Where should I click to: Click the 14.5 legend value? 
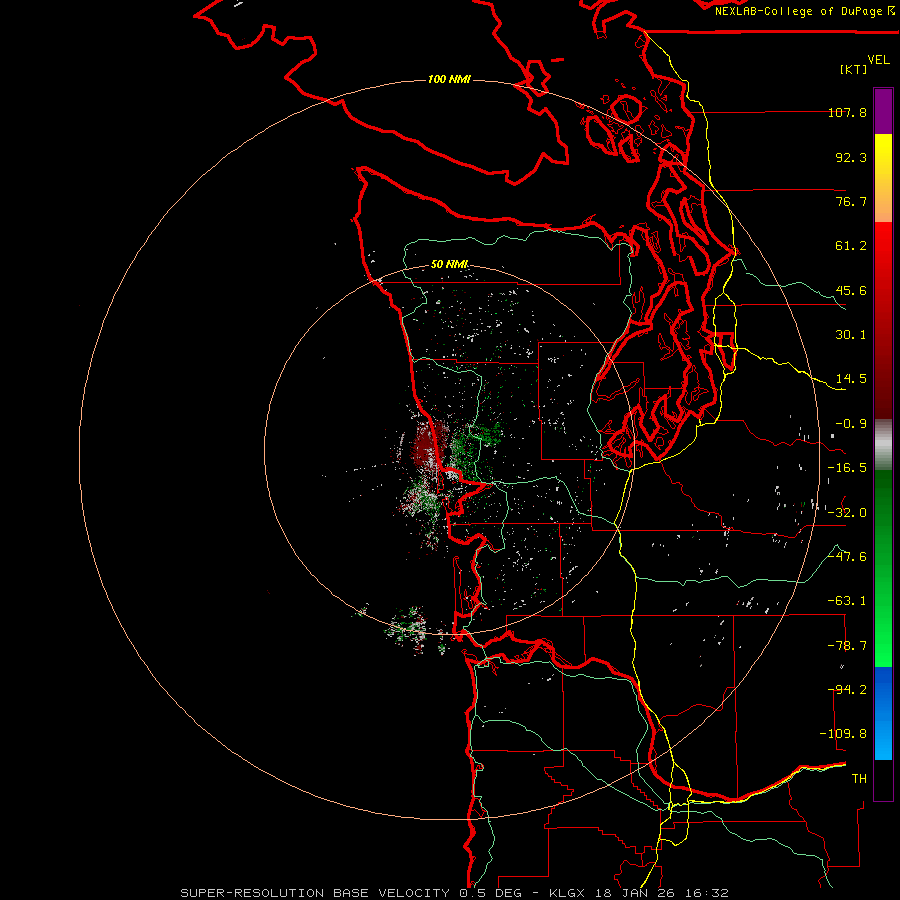(851, 379)
